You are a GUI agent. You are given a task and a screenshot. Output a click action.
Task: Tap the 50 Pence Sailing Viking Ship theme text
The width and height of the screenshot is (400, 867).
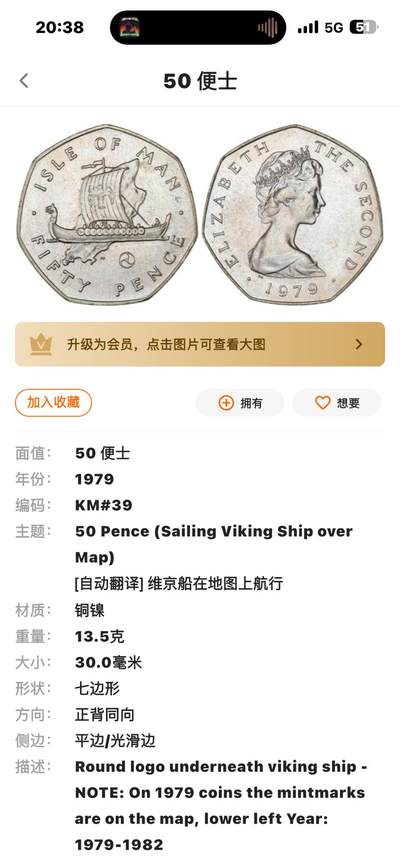214,545
